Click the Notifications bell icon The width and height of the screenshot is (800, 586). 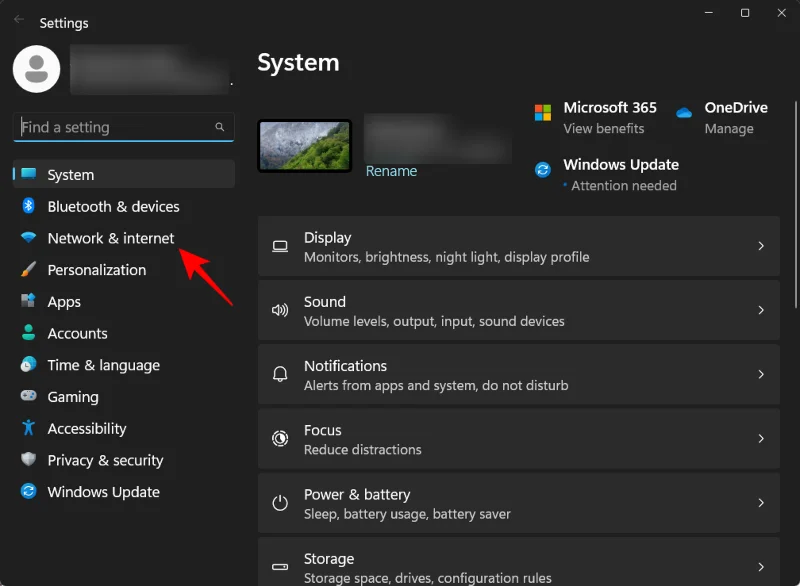tap(280, 374)
